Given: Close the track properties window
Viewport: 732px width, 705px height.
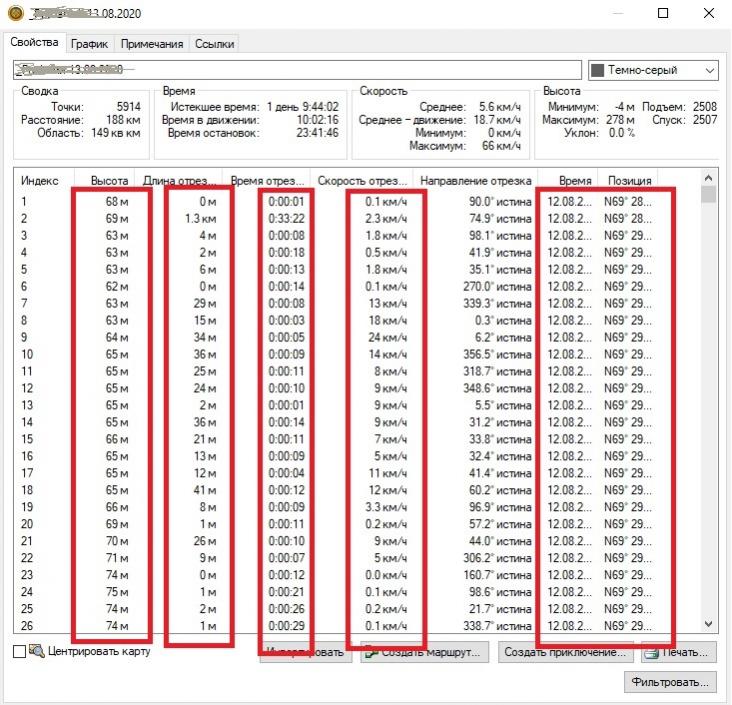Looking at the screenshot, I should [x=708, y=14].
